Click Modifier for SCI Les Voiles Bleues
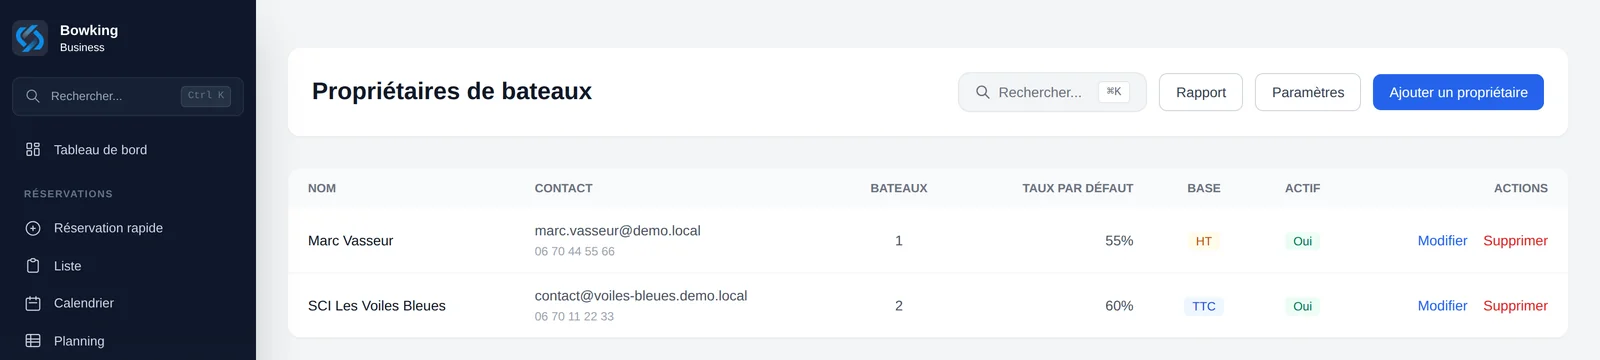The height and width of the screenshot is (360, 1600). pyautogui.click(x=1442, y=306)
